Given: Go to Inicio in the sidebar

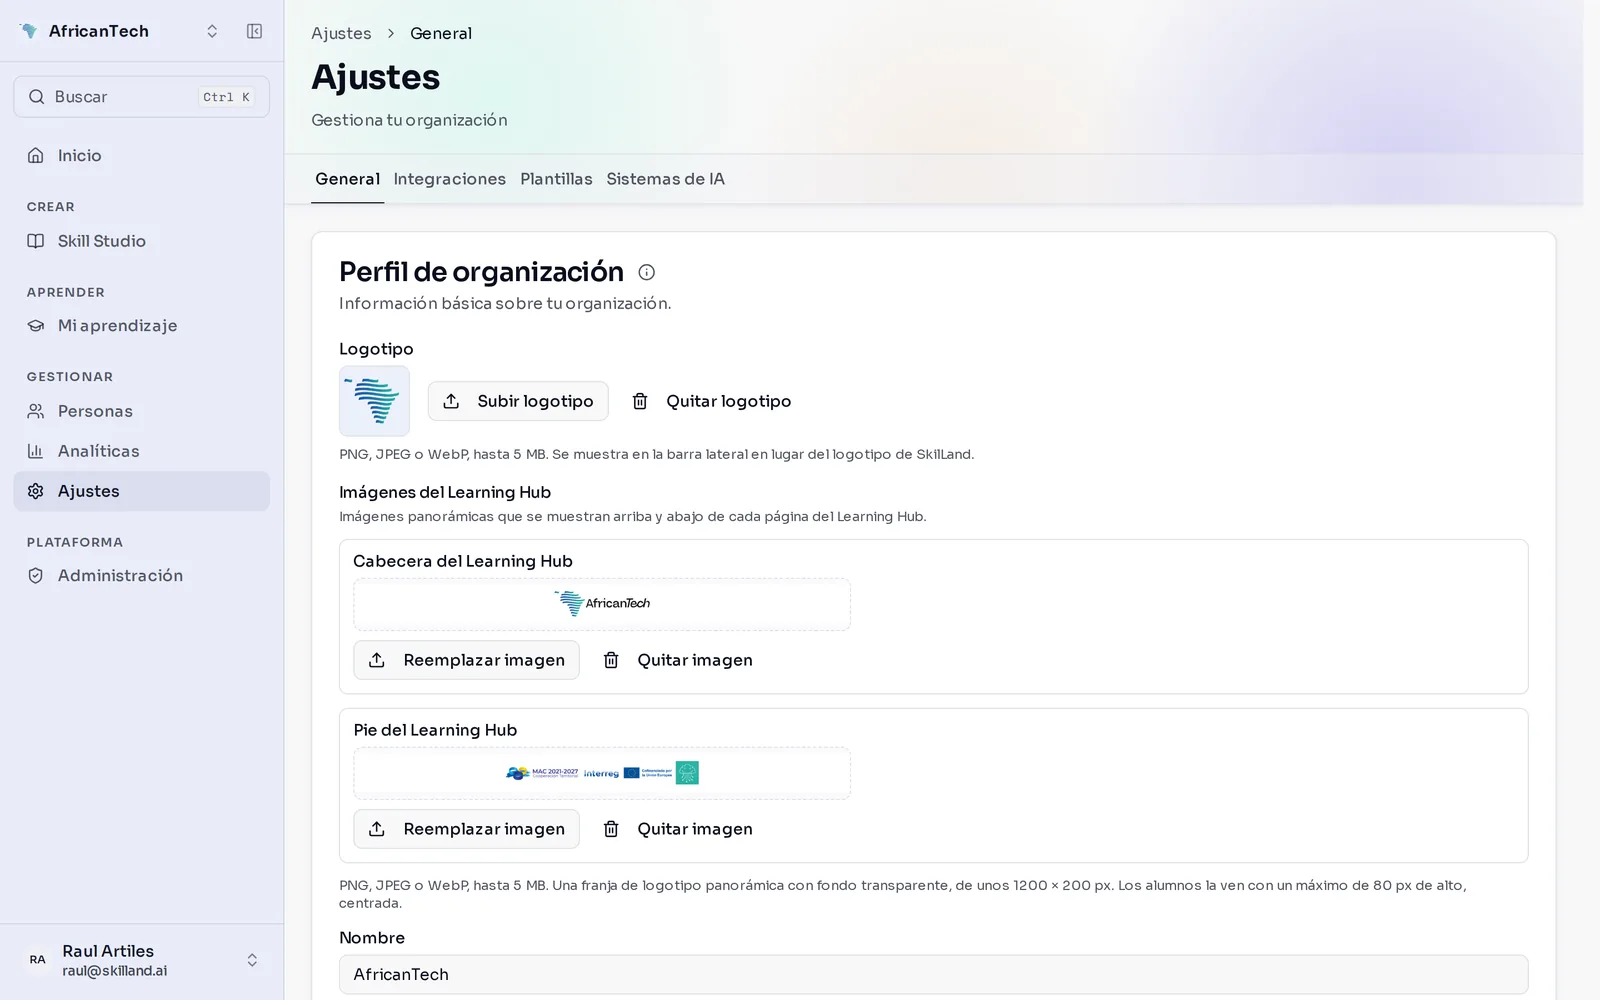Looking at the screenshot, I should 141,155.
